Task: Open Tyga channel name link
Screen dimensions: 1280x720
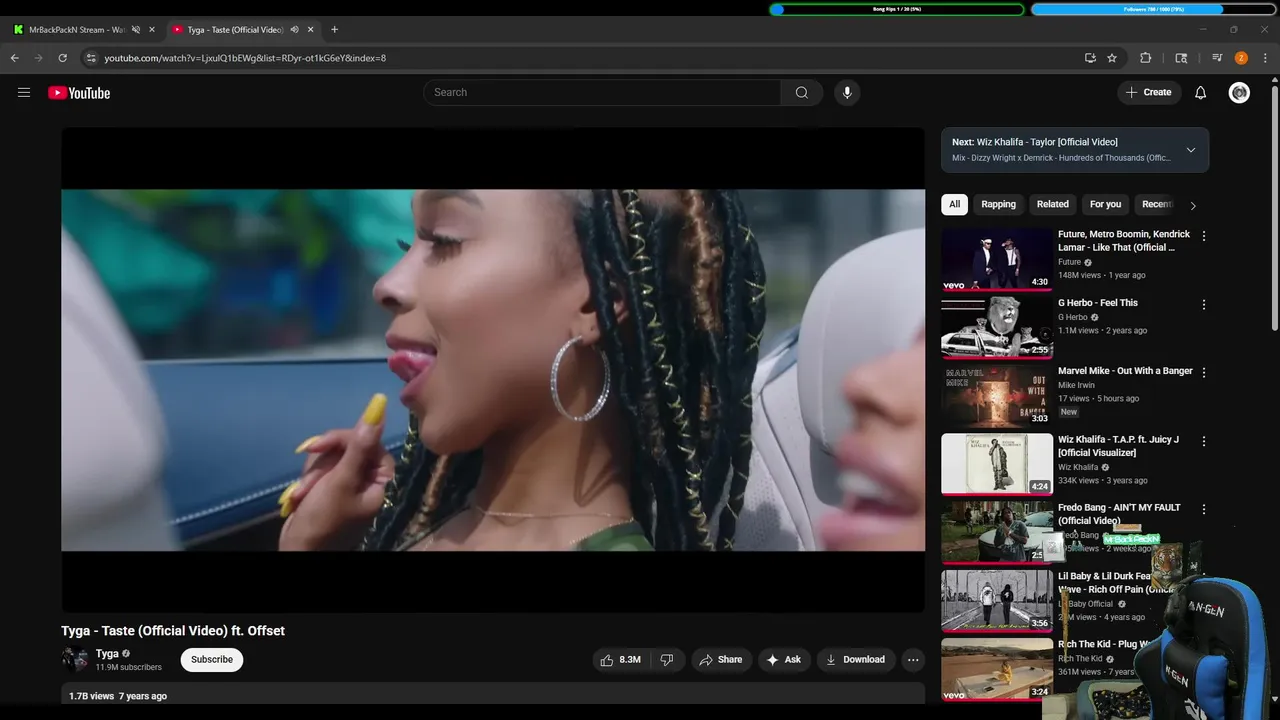Action: (107, 654)
